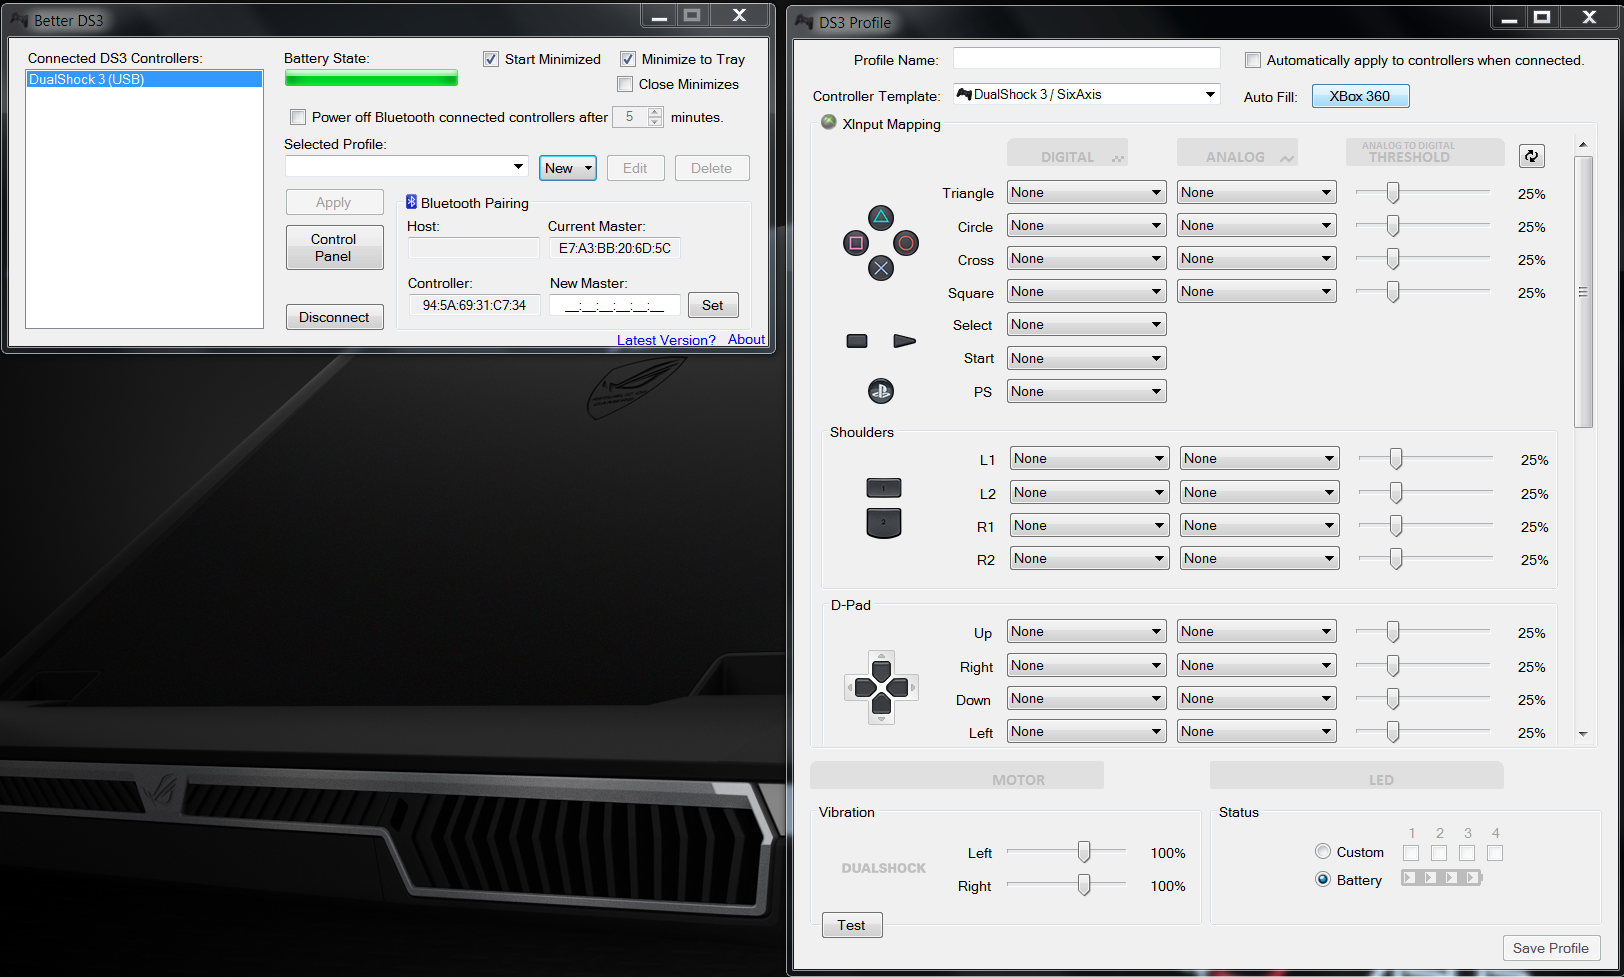This screenshot has height=977, width=1624.
Task: Click the D-Pad direction icon
Action: [881, 687]
